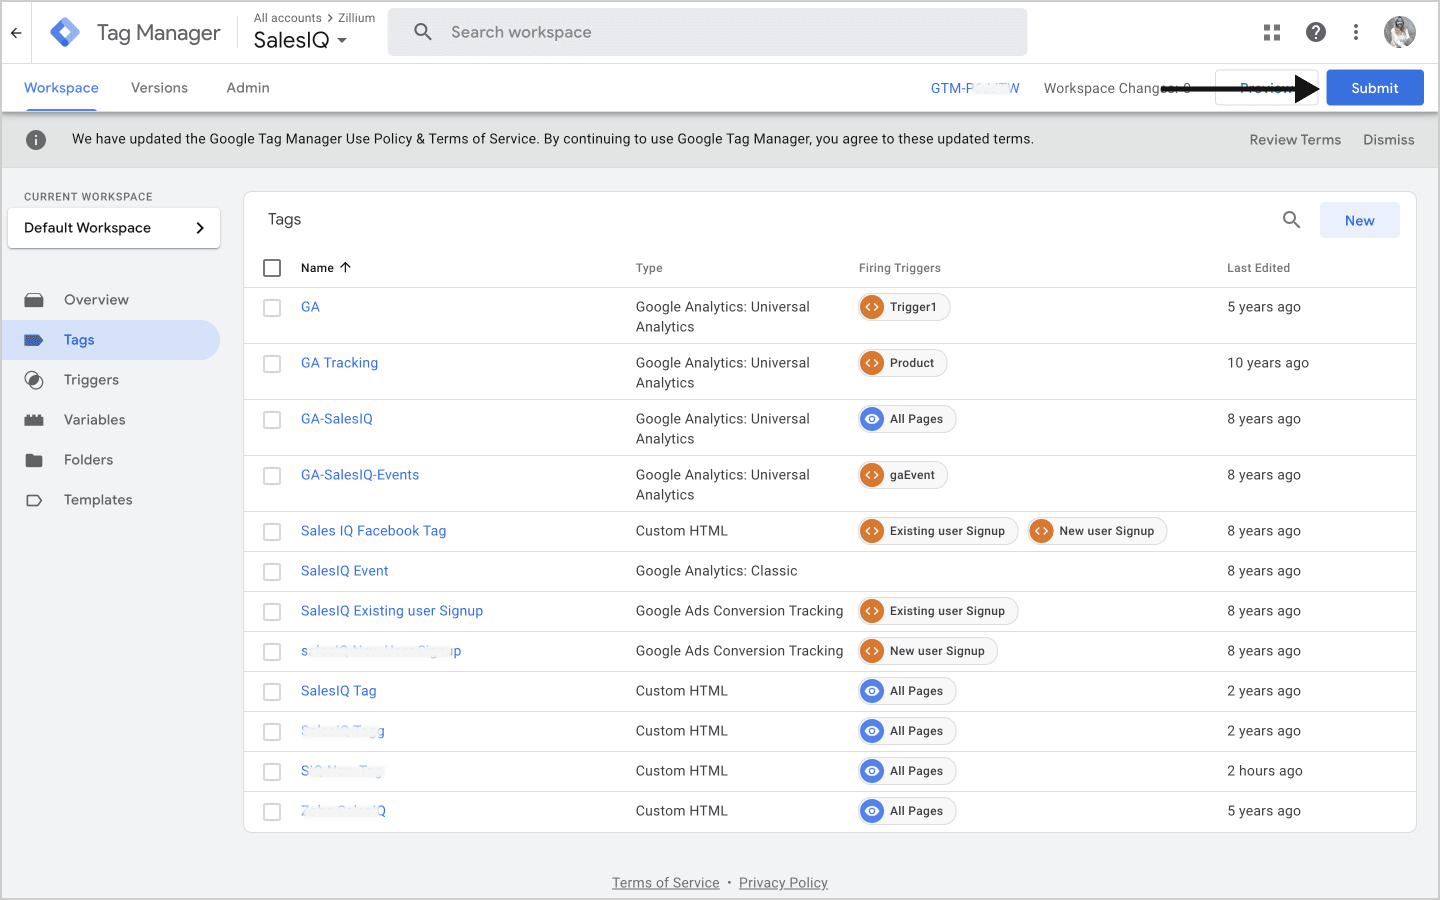This screenshot has height=900, width=1440.
Task: Open the Privacy Policy link
Action: 783,883
